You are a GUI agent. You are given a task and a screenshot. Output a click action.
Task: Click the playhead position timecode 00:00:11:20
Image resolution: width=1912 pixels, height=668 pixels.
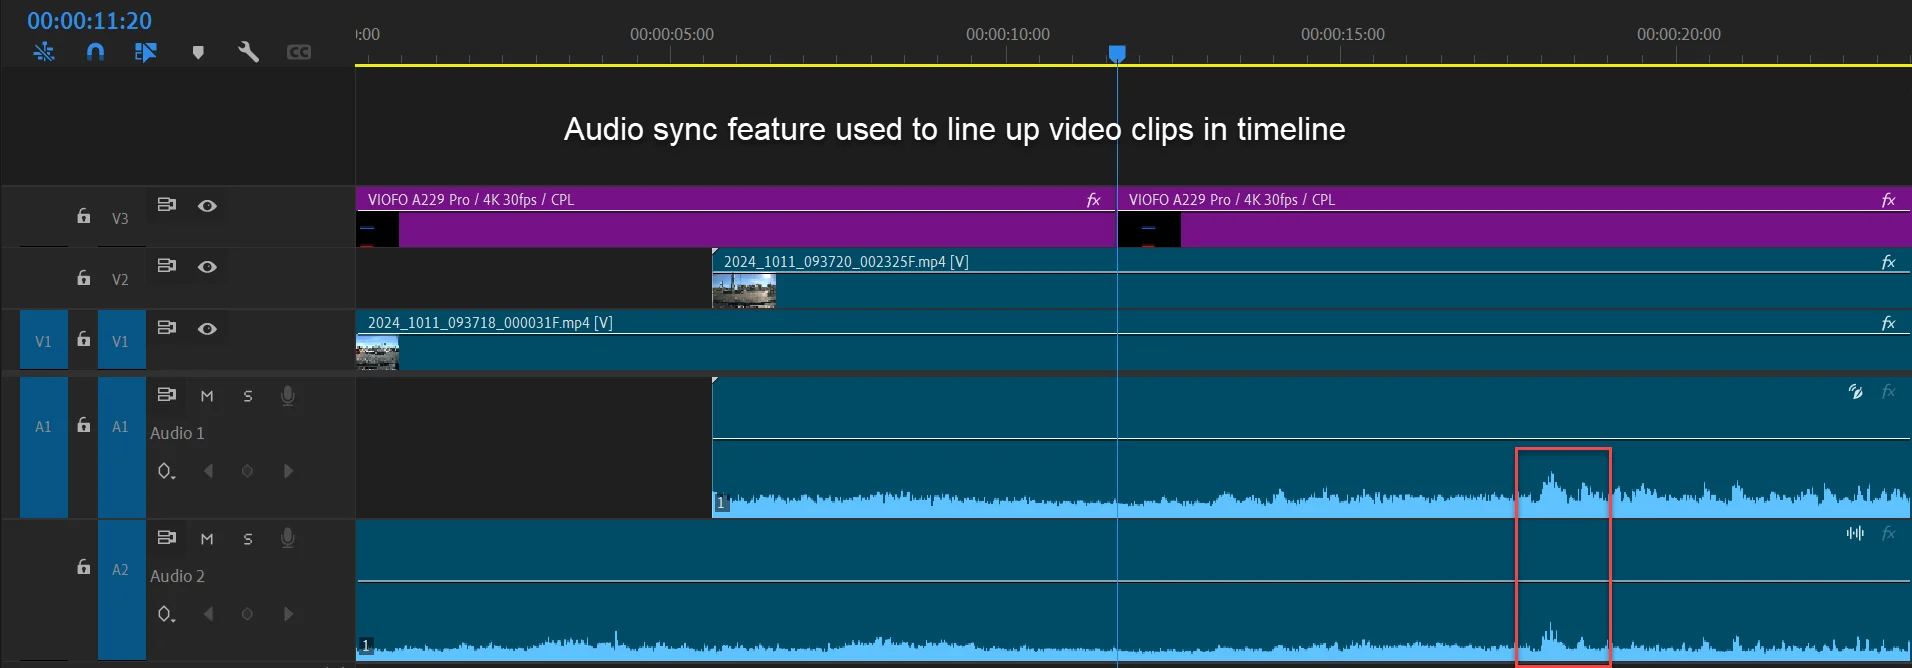pos(90,20)
